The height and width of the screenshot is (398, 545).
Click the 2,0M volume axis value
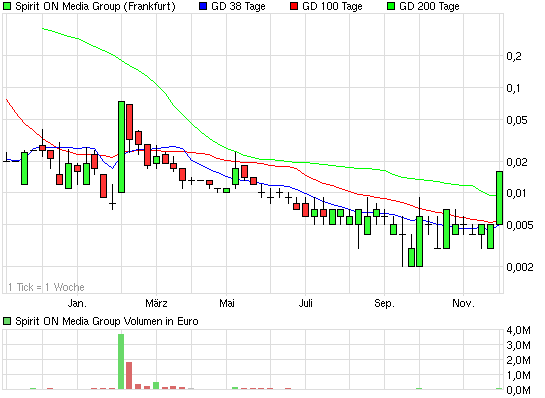[518, 360]
